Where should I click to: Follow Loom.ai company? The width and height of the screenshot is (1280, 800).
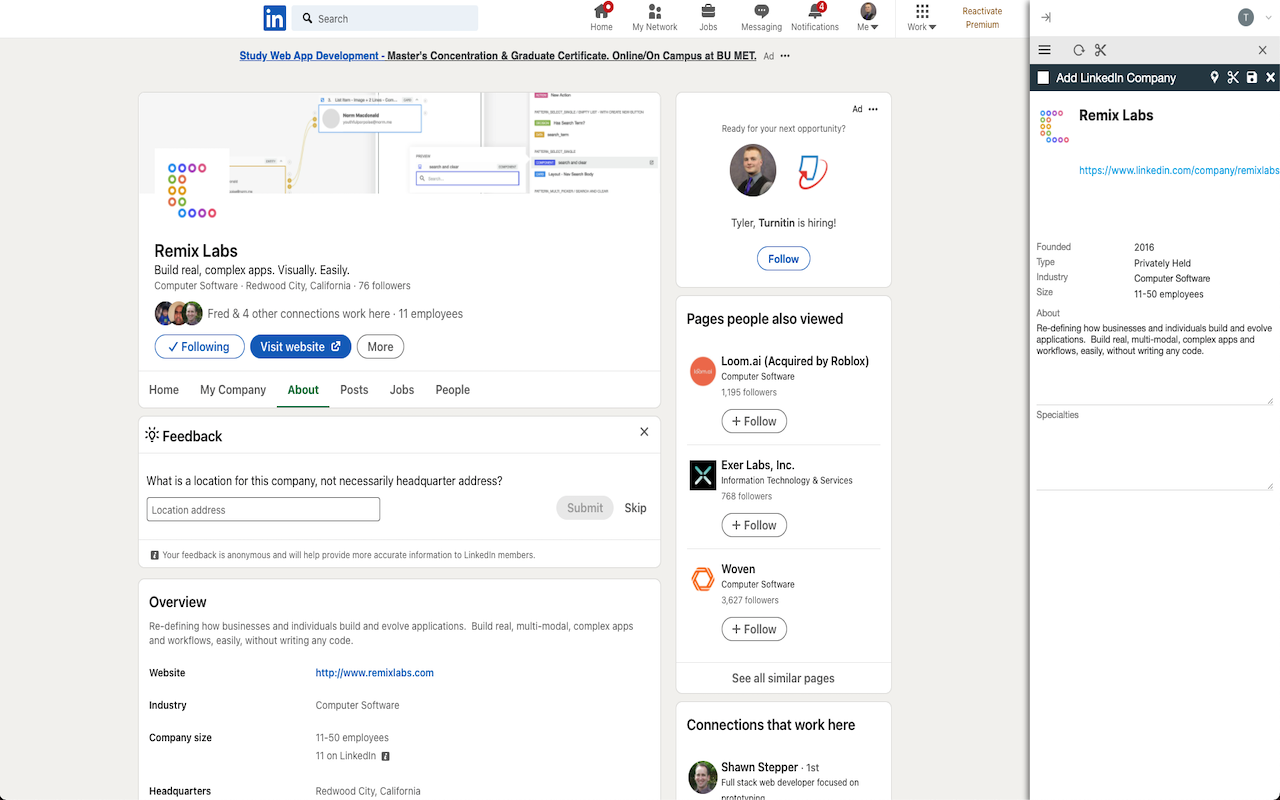coord(754,421)
